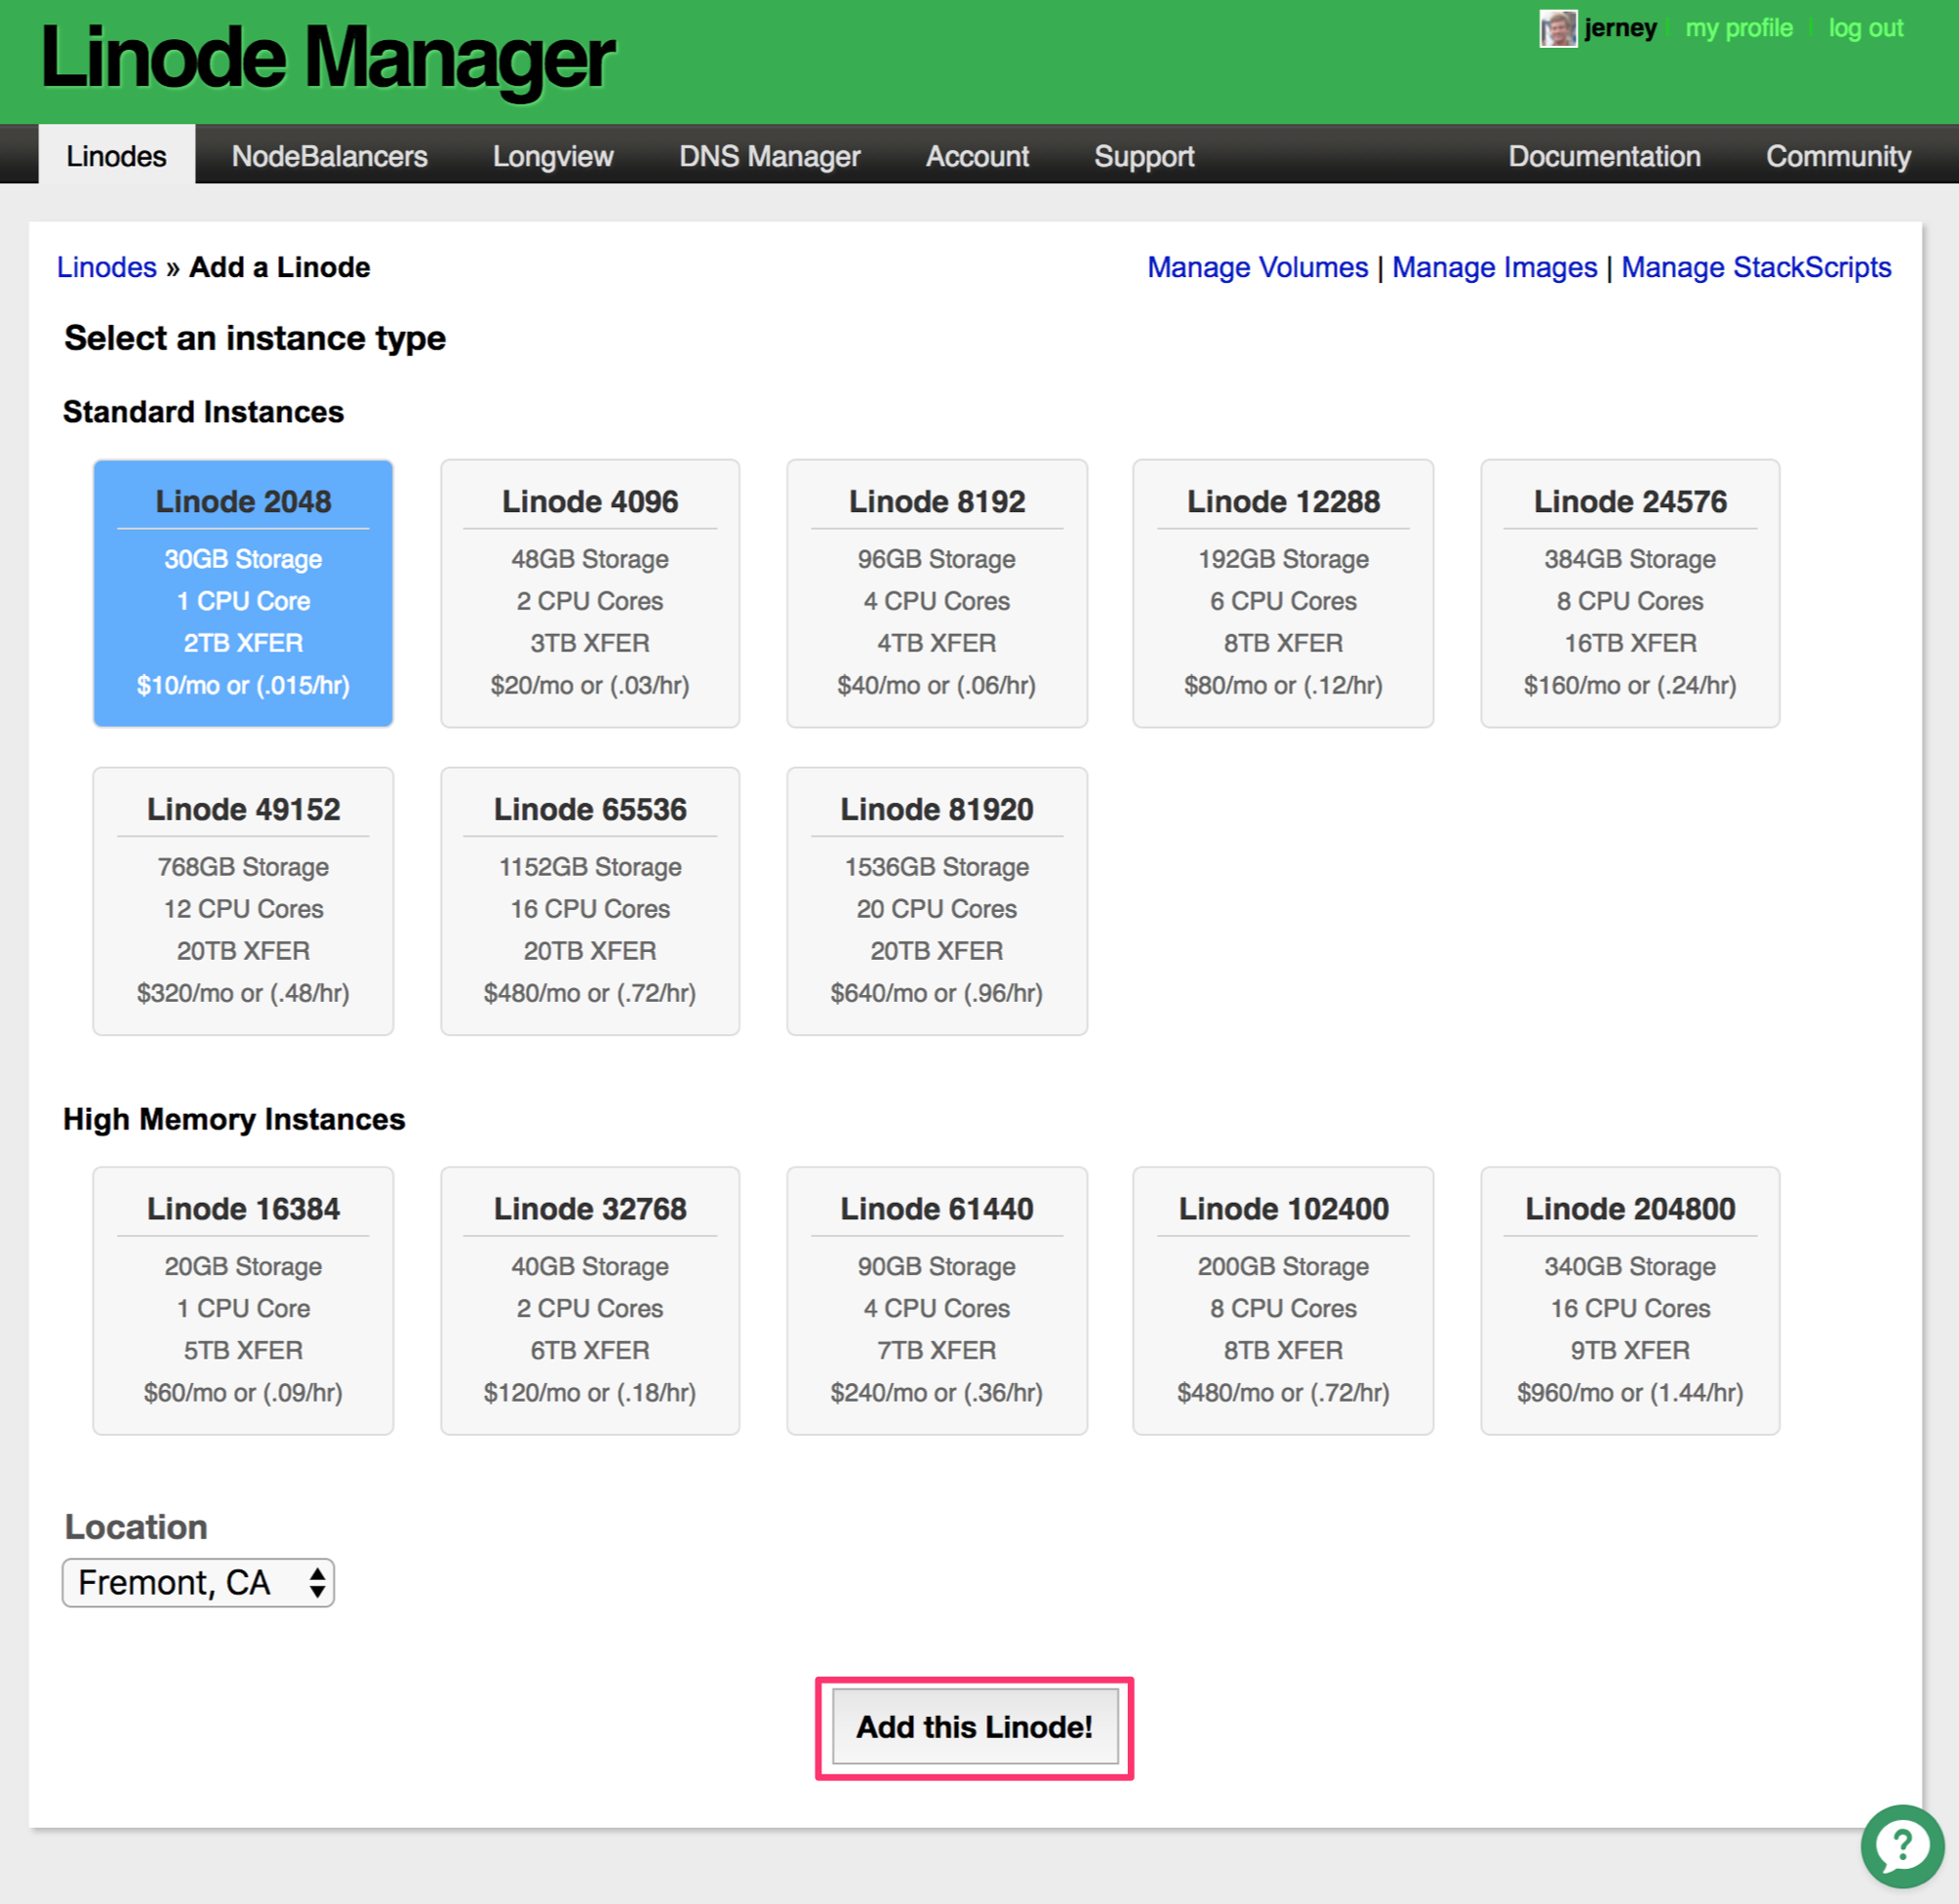Click the my profile link
1959x1904 pixels.
coord(1739,28)
